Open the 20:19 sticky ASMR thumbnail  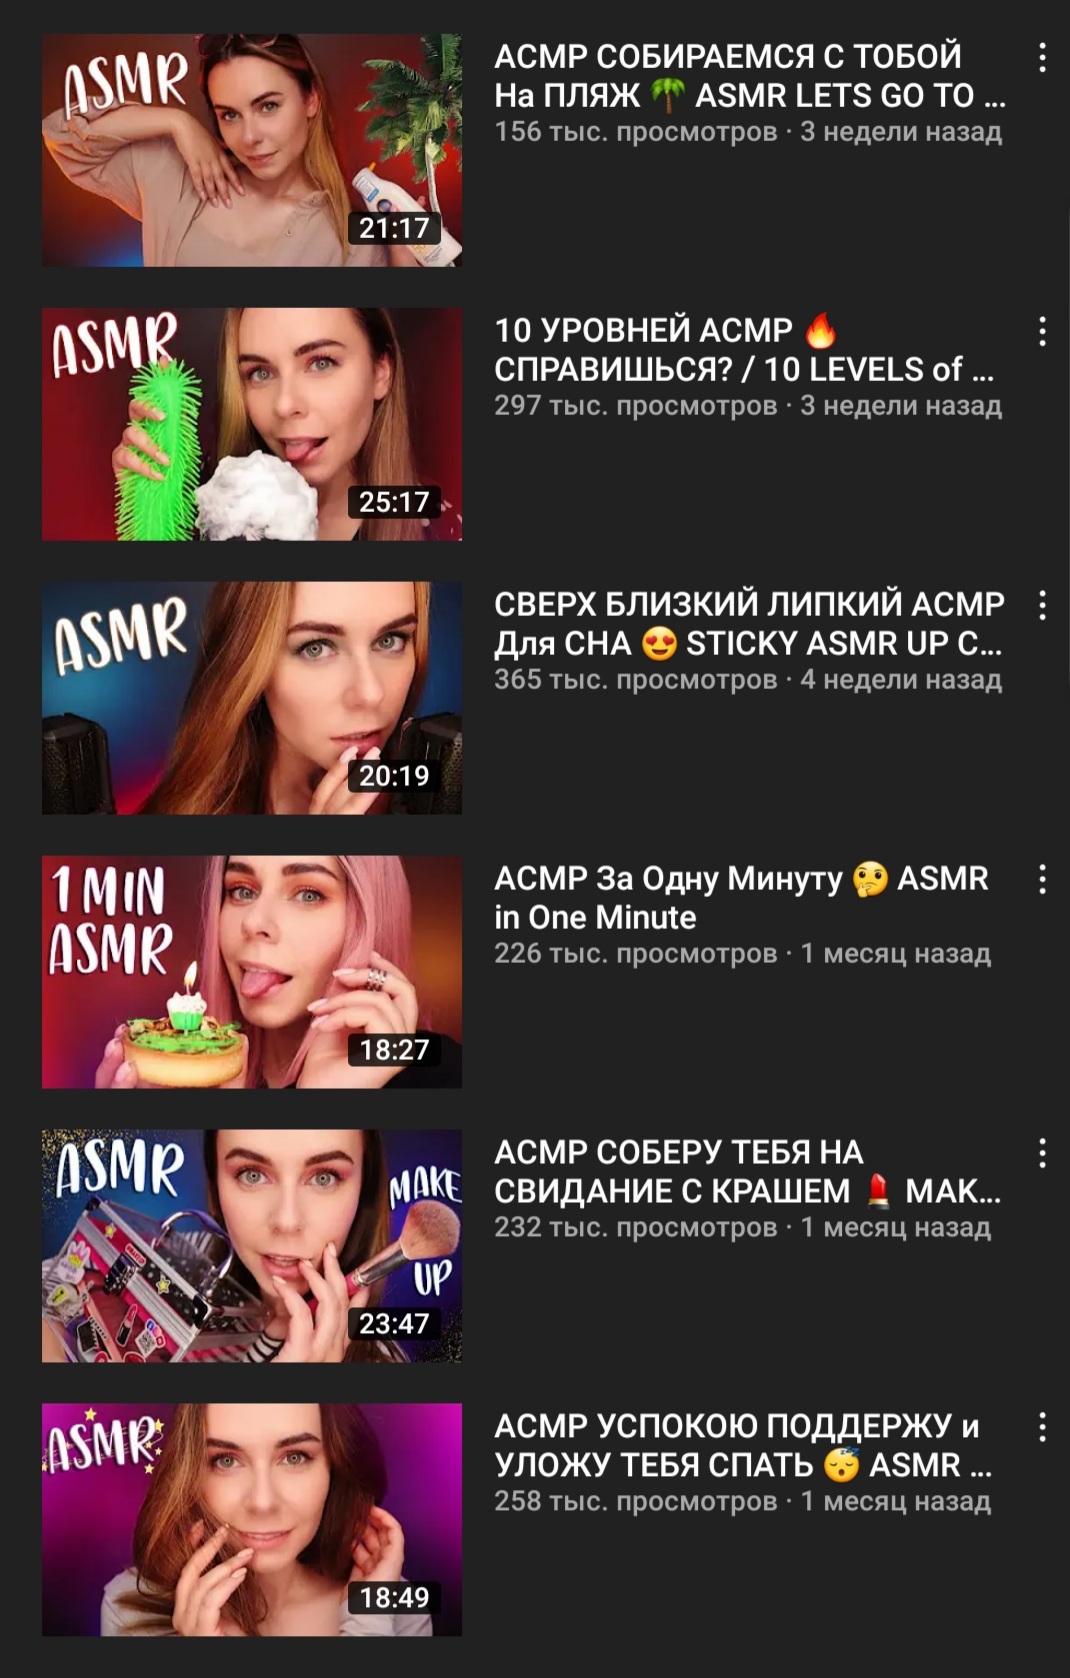252,698
